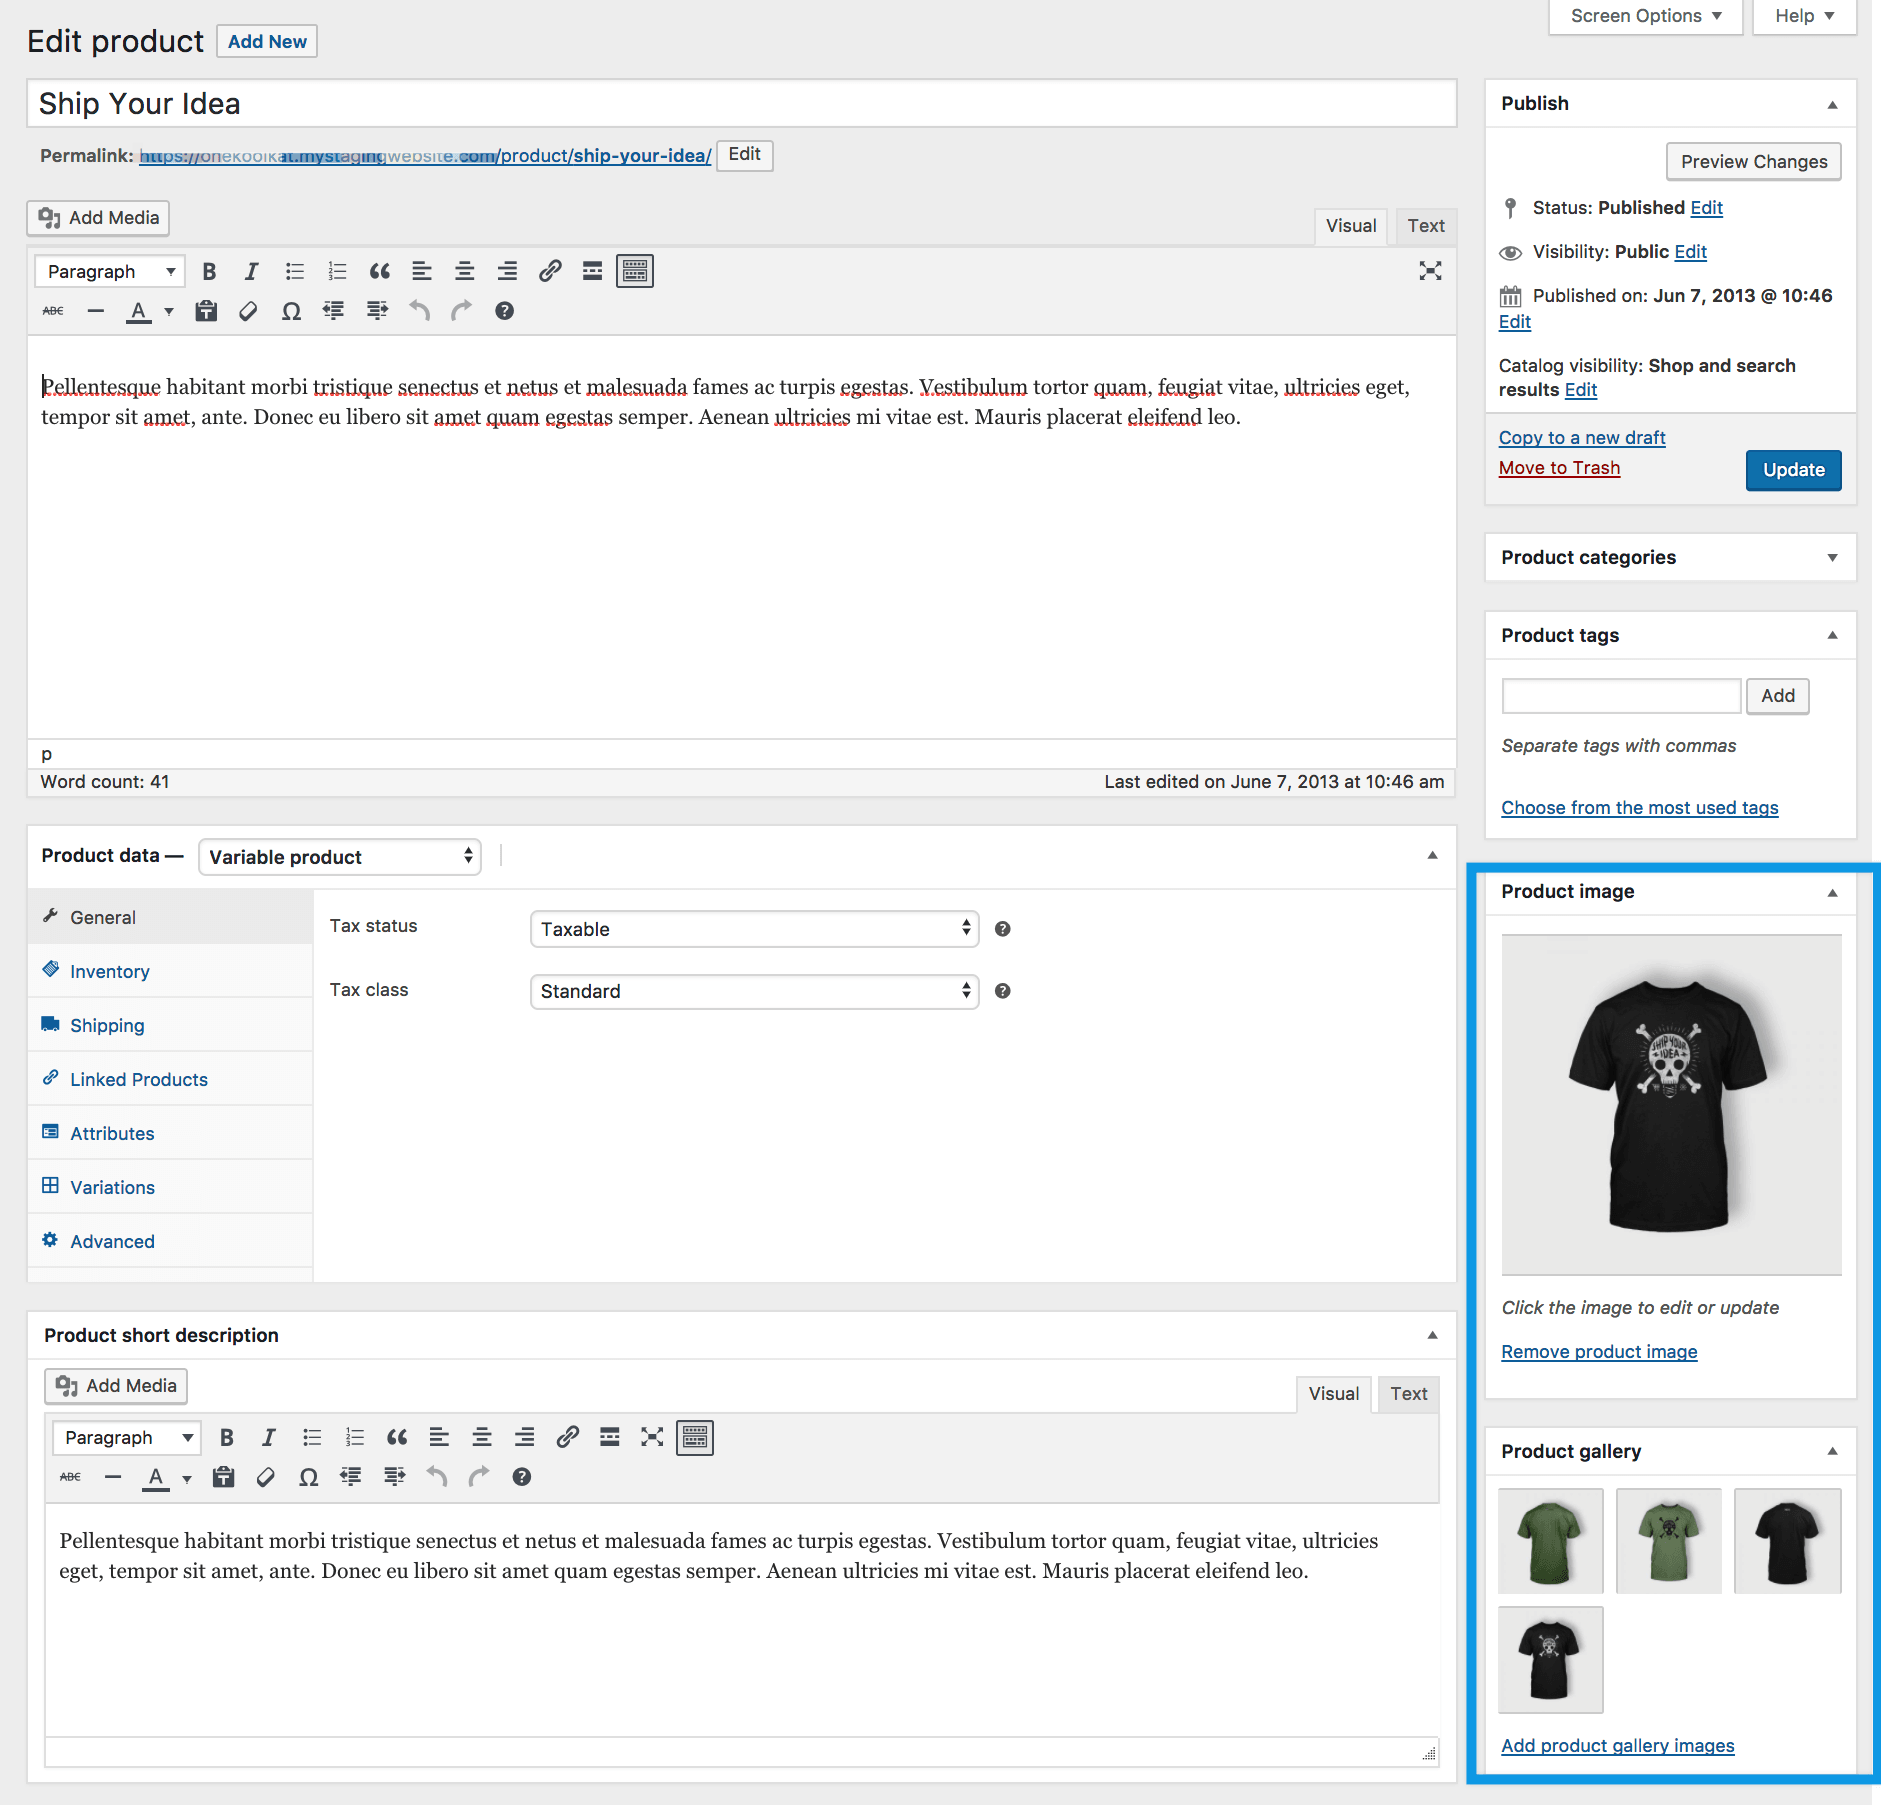The height and width of the screenshot is (1805, 1881).
Task: Insert a blockquote in the description editor
Action: pyautogui.click(x=378, y=270)
